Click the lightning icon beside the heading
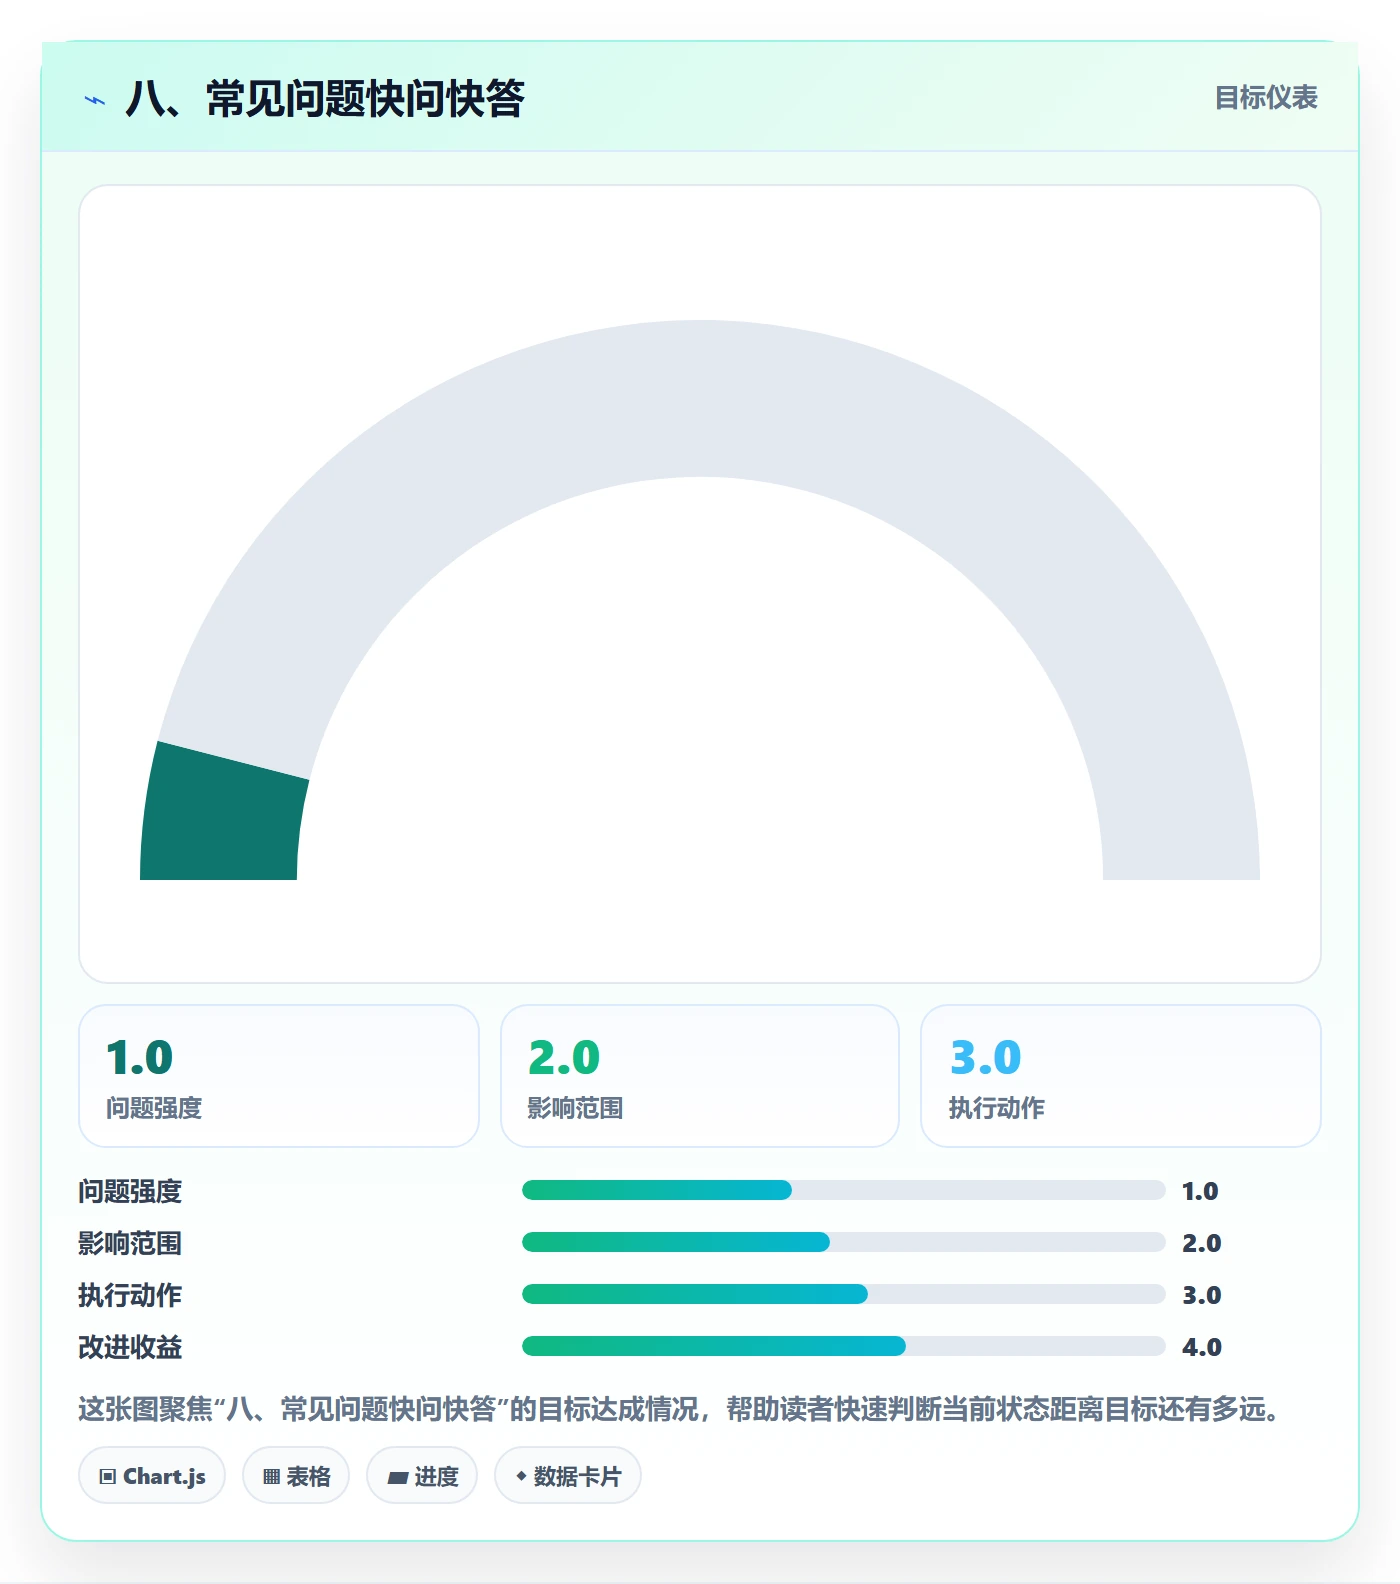 pyautogui.click(x=95, y=100)
